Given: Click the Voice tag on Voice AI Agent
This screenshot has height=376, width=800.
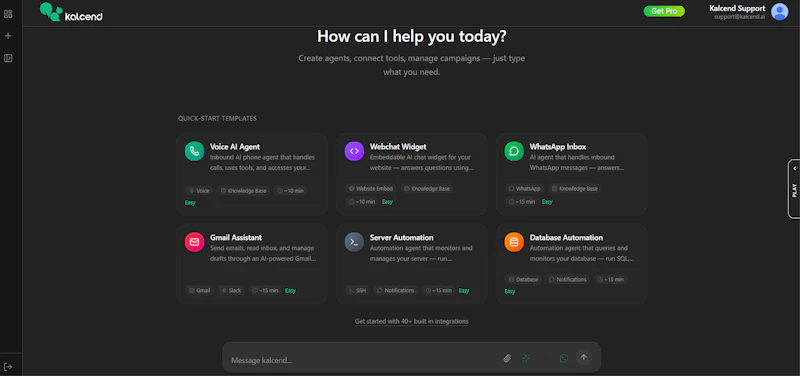Looking at the screenshot, I should point(199,191).
